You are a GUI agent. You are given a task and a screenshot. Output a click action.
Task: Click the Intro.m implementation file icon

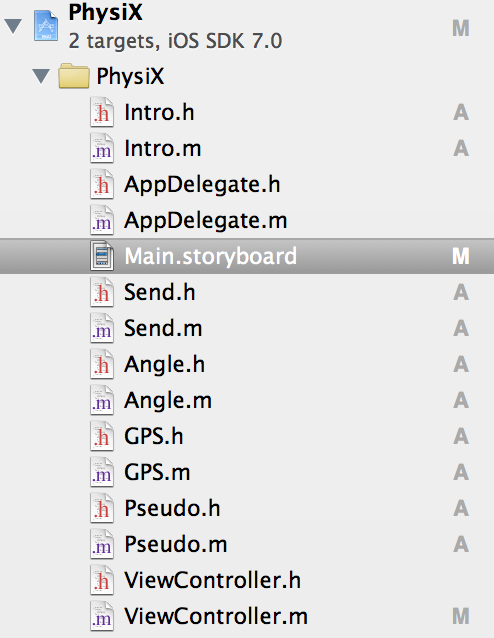(102, 148)
